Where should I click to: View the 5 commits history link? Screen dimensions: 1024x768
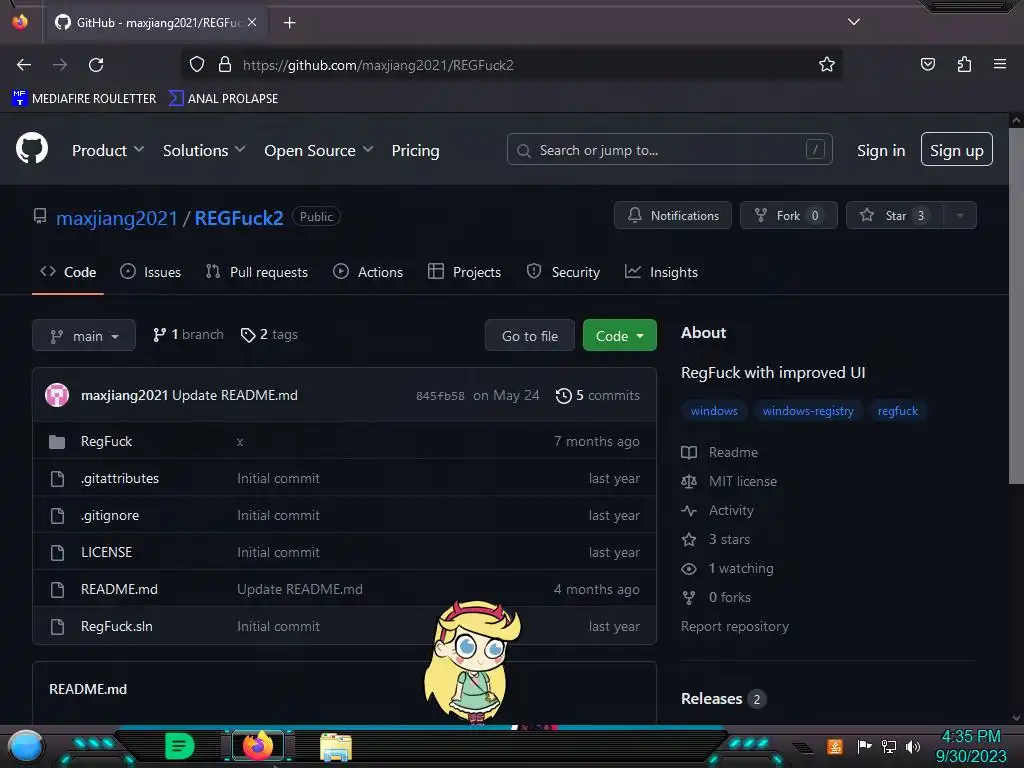[x=598, y=395]
